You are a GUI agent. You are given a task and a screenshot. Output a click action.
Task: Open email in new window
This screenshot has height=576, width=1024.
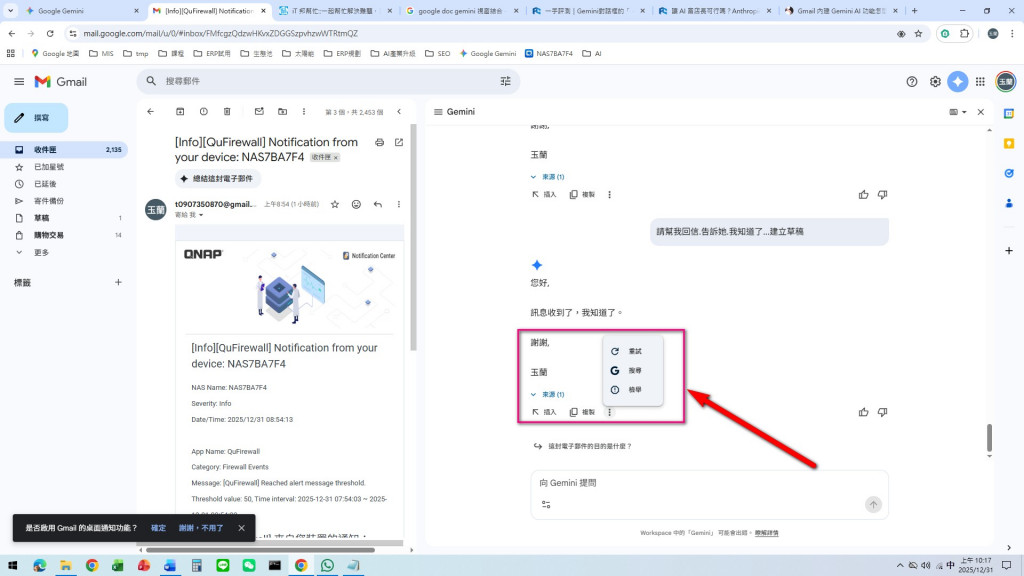[399, 142]
